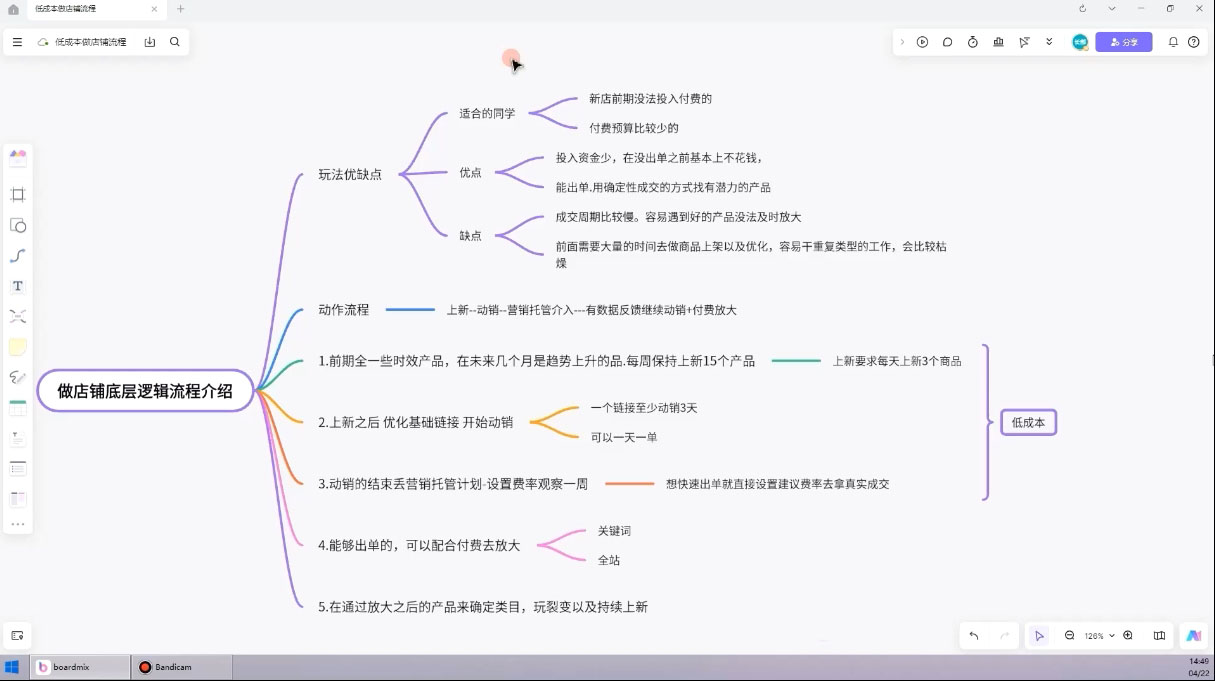Screen dimensions: 1215x681
Task: Open the comments bubble tool
Action: click(947, 42)
